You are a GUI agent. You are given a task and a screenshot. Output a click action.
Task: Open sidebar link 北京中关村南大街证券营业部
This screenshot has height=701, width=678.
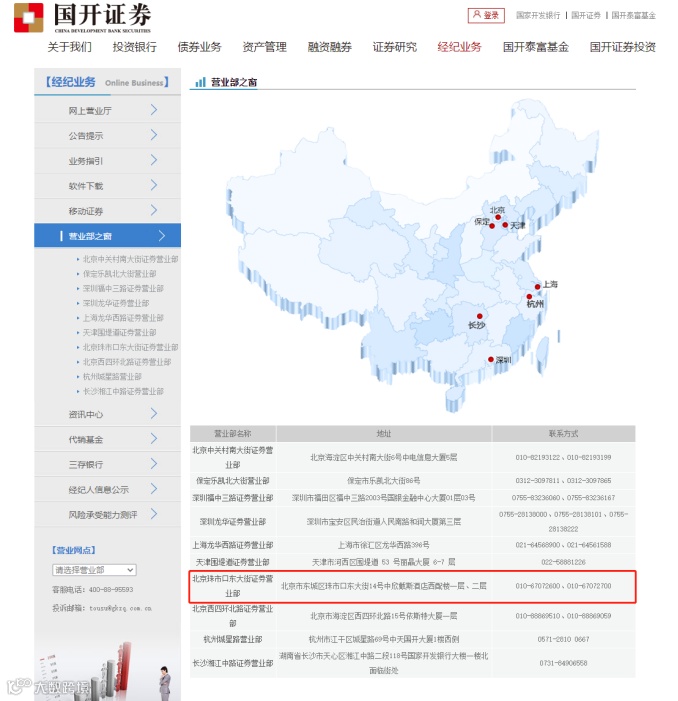(131, 259)
